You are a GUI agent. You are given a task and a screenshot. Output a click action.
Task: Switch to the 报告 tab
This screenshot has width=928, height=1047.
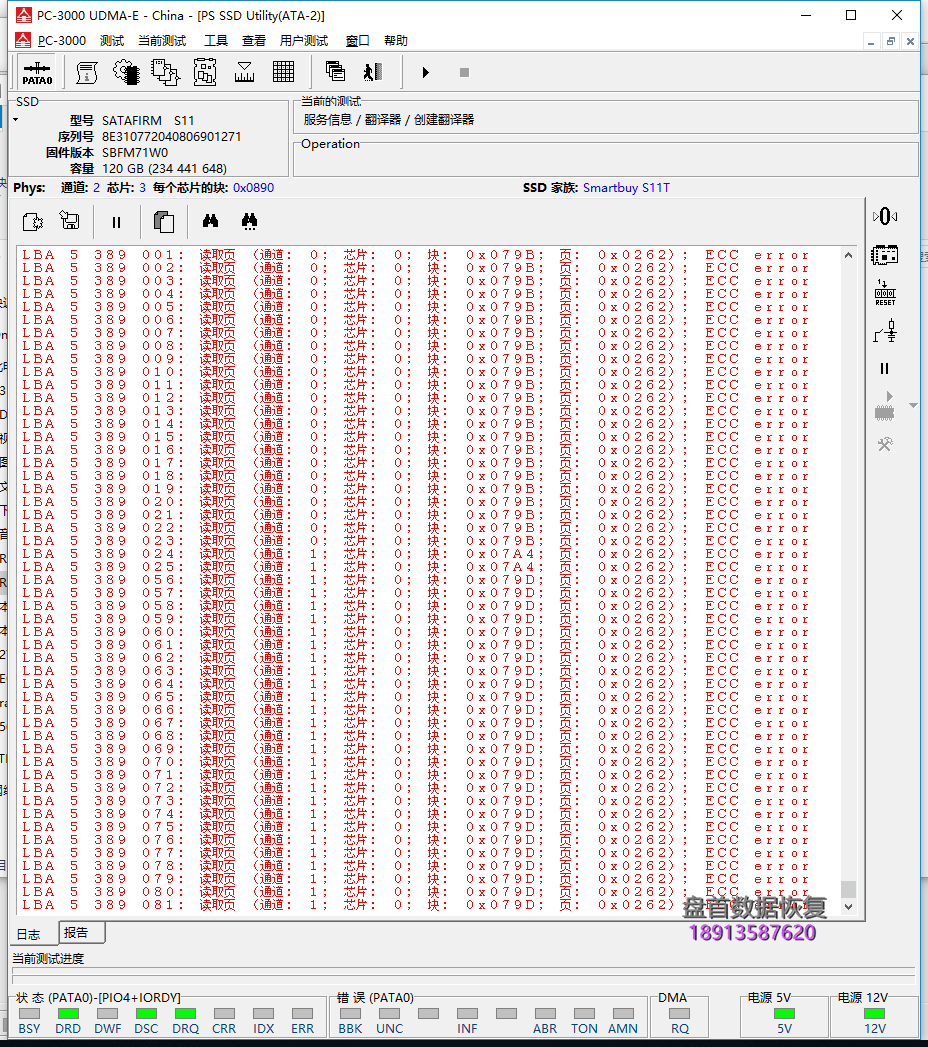pyautogui.click(x=82, y=933)
